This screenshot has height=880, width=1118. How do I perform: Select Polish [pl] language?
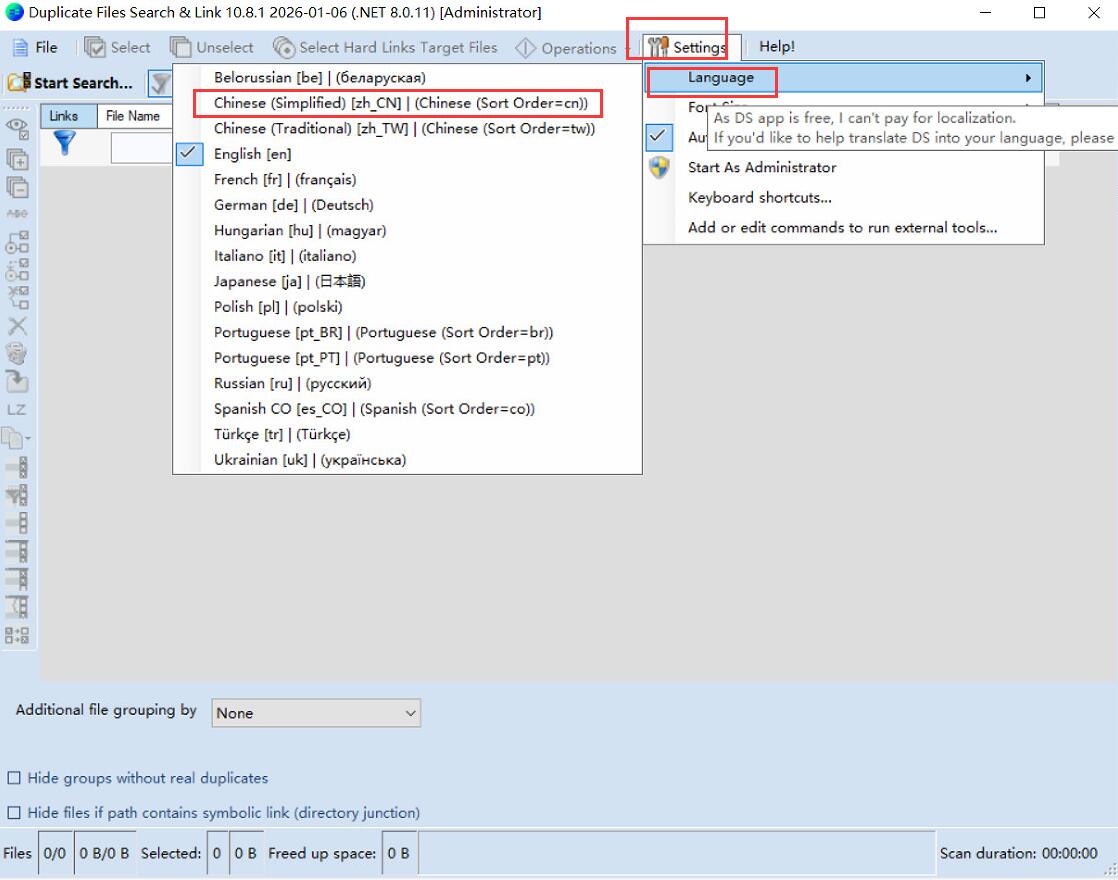tap(407, 307)
